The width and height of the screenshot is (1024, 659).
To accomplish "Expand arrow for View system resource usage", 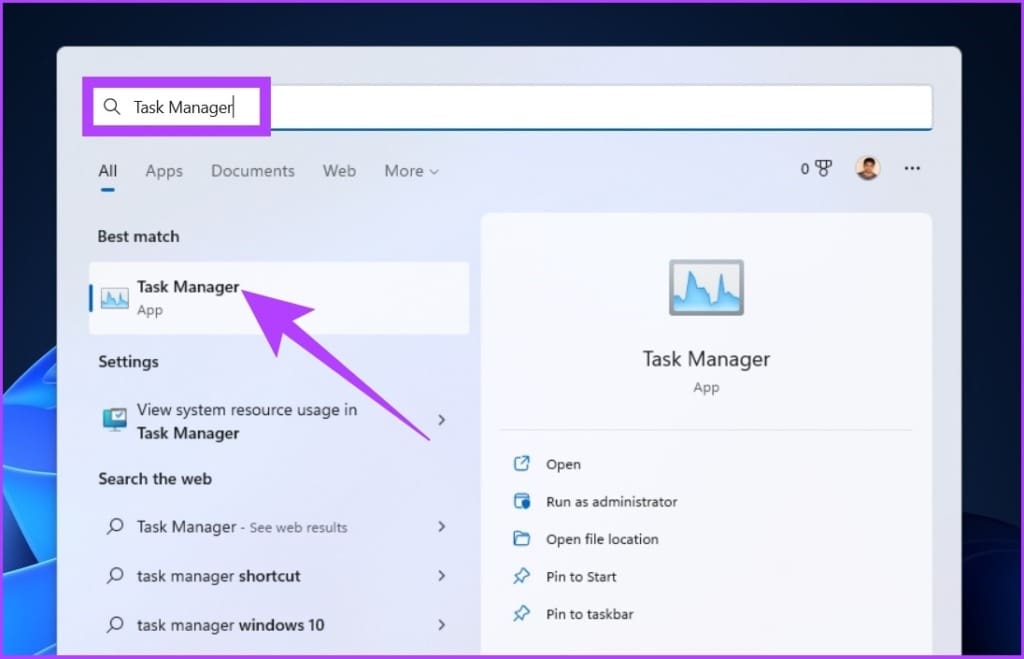I will pos(442,420).
